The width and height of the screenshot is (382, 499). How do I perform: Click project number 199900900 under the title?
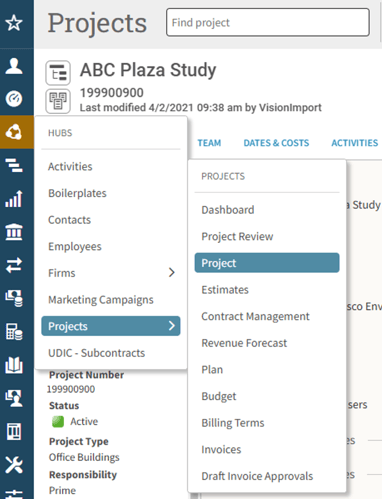112,92
